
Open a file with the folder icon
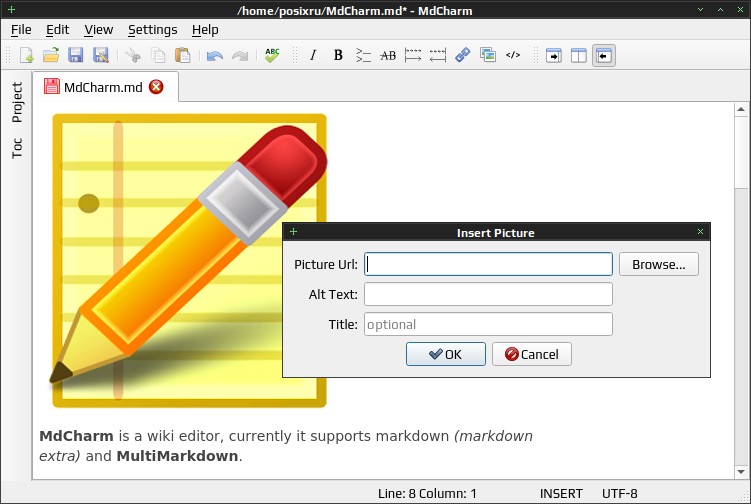51,55
